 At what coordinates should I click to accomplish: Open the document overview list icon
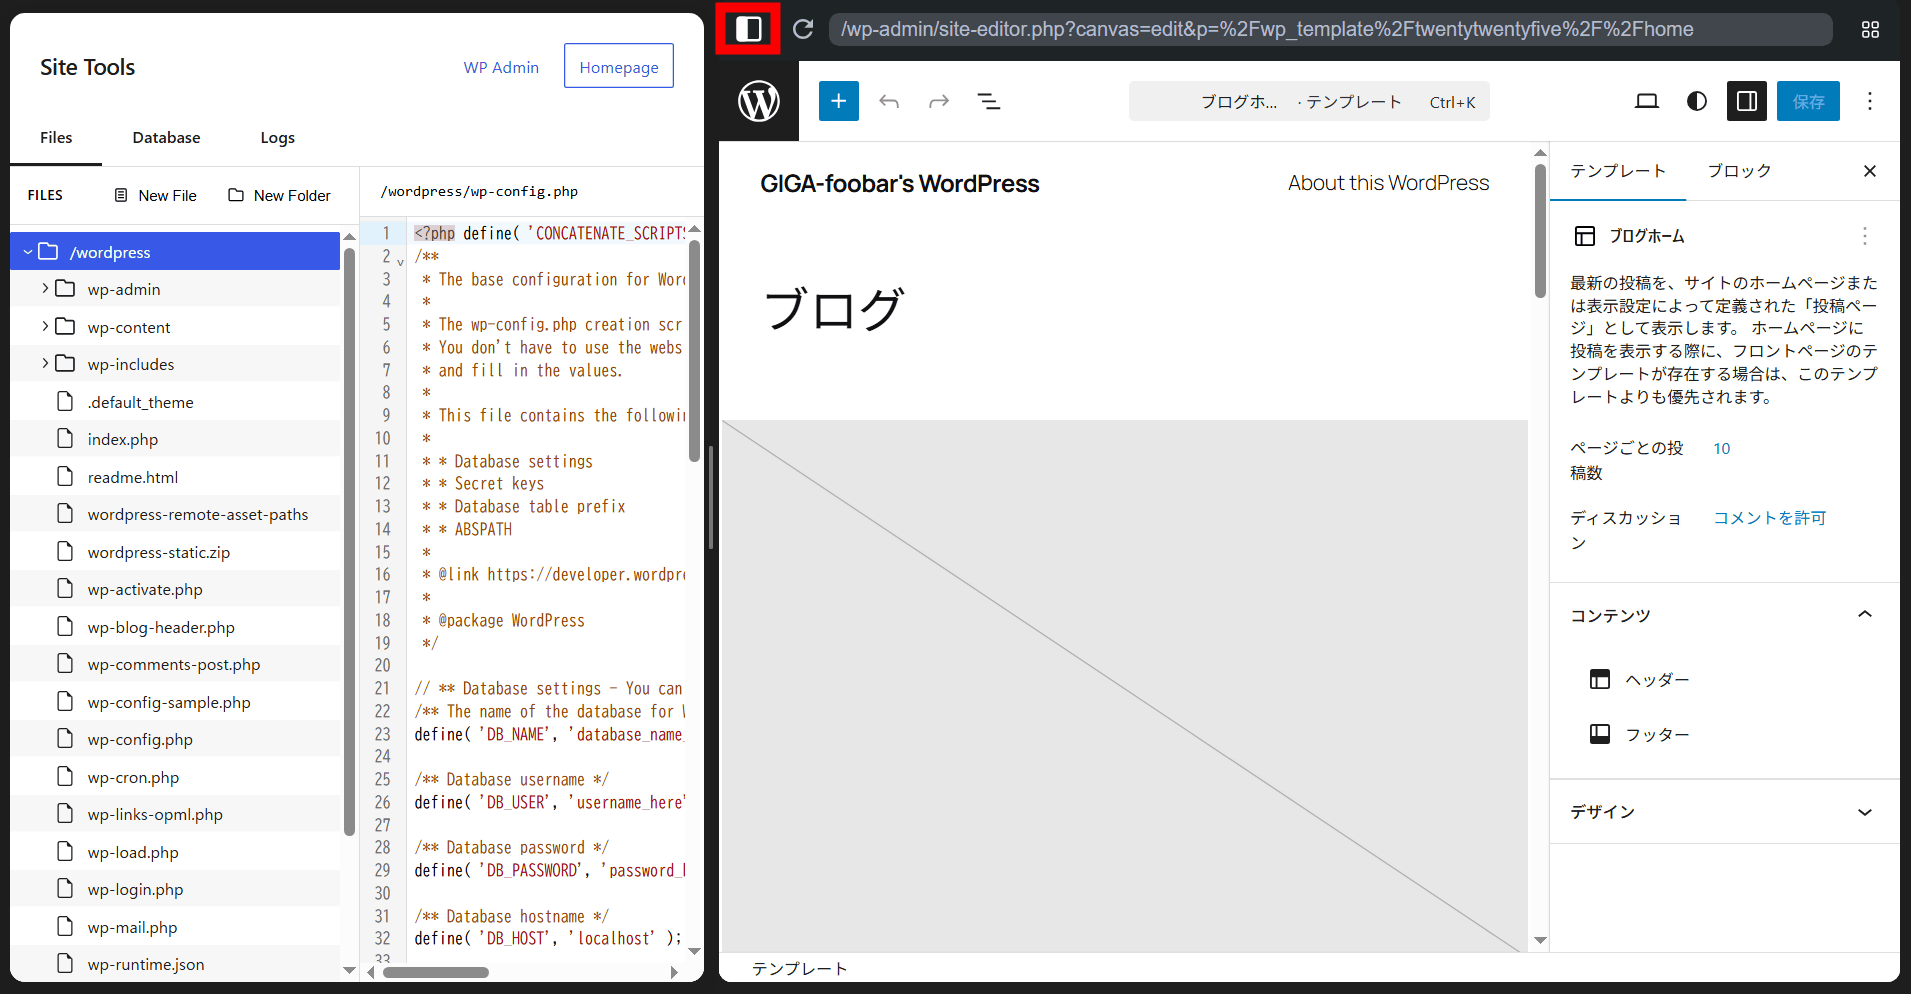tap(988, 101)
